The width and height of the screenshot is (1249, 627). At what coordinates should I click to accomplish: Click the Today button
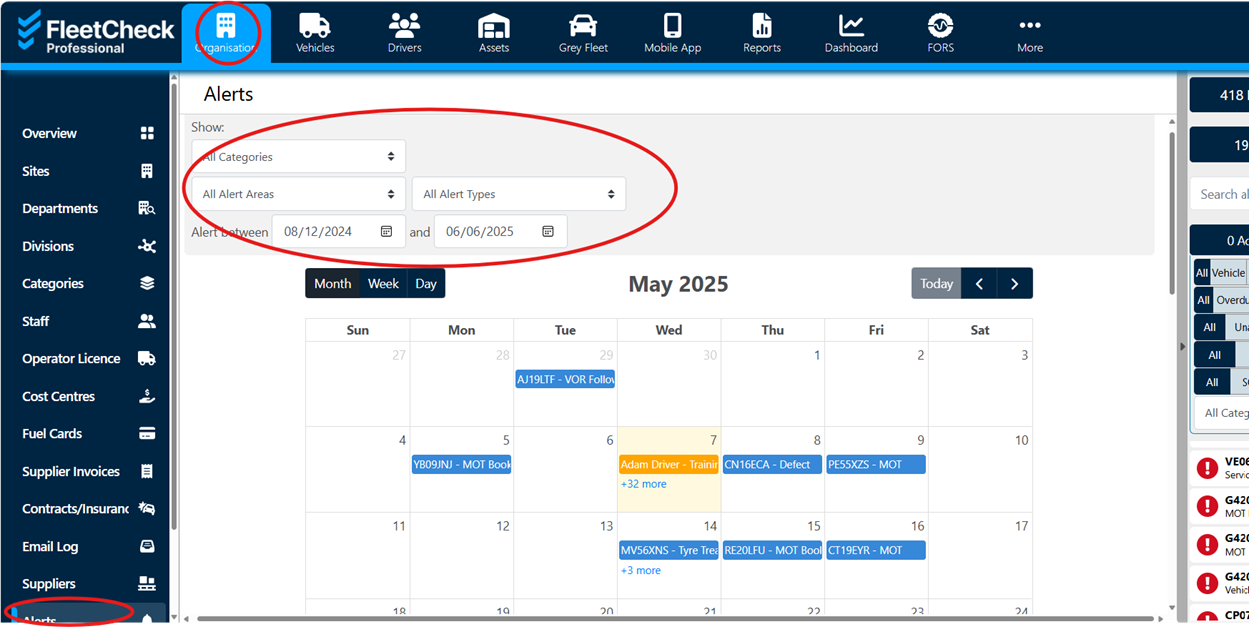pos(936,284)
